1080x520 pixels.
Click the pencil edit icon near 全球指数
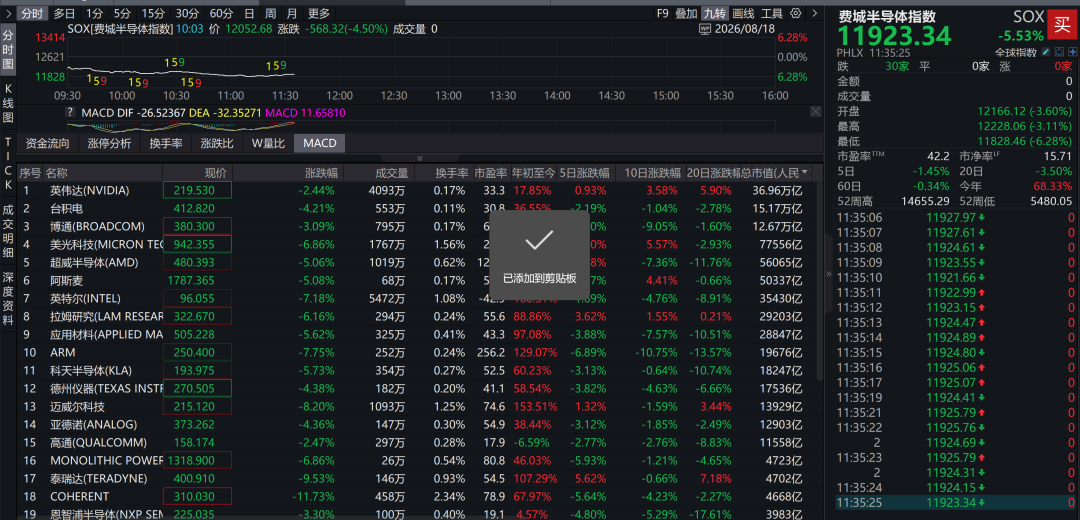1046,52
